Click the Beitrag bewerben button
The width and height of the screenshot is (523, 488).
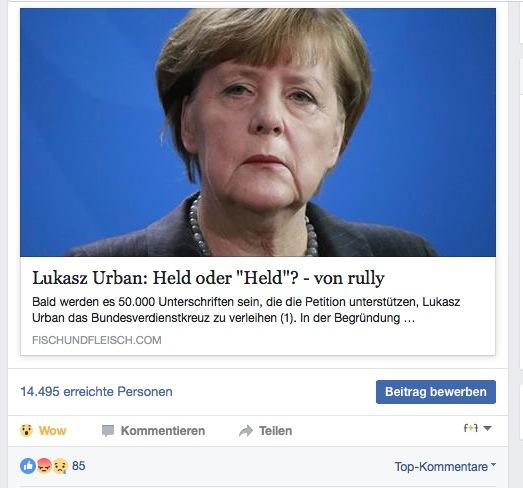click(x=436, y=392)
